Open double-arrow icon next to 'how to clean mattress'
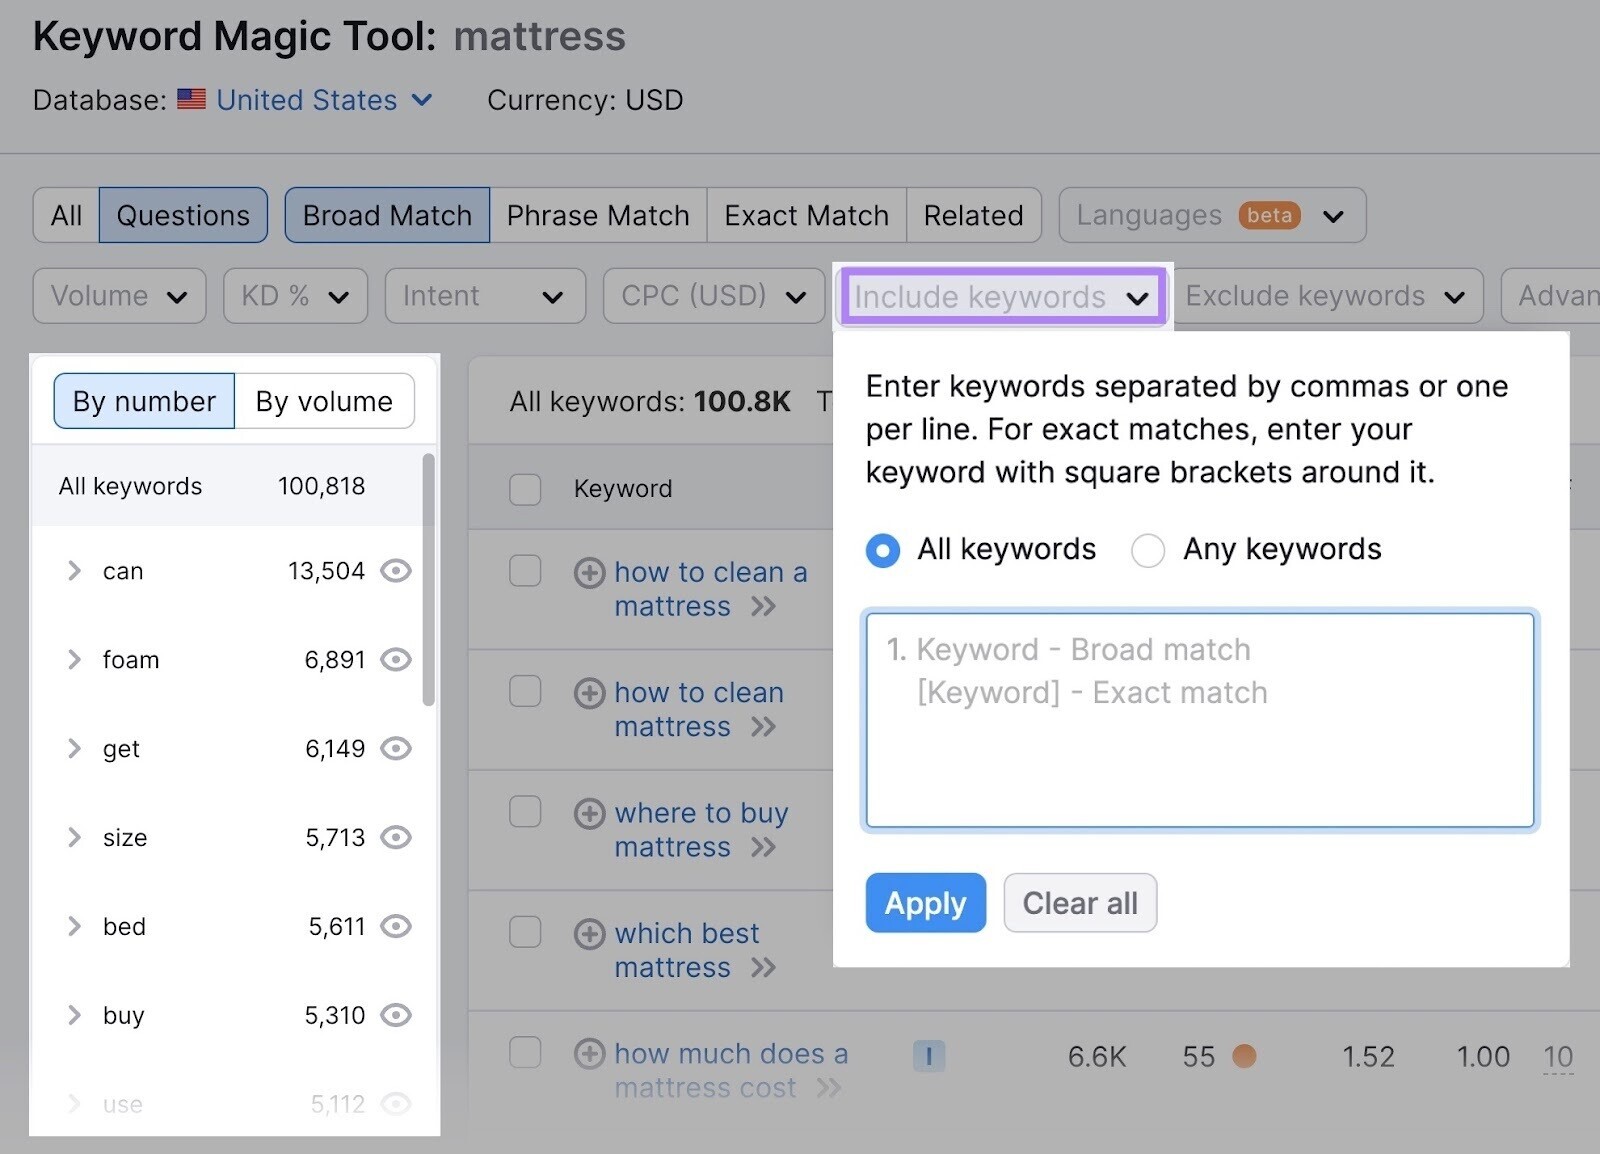The width and height of the screenshot is (1600, 1154). point(764,727)
